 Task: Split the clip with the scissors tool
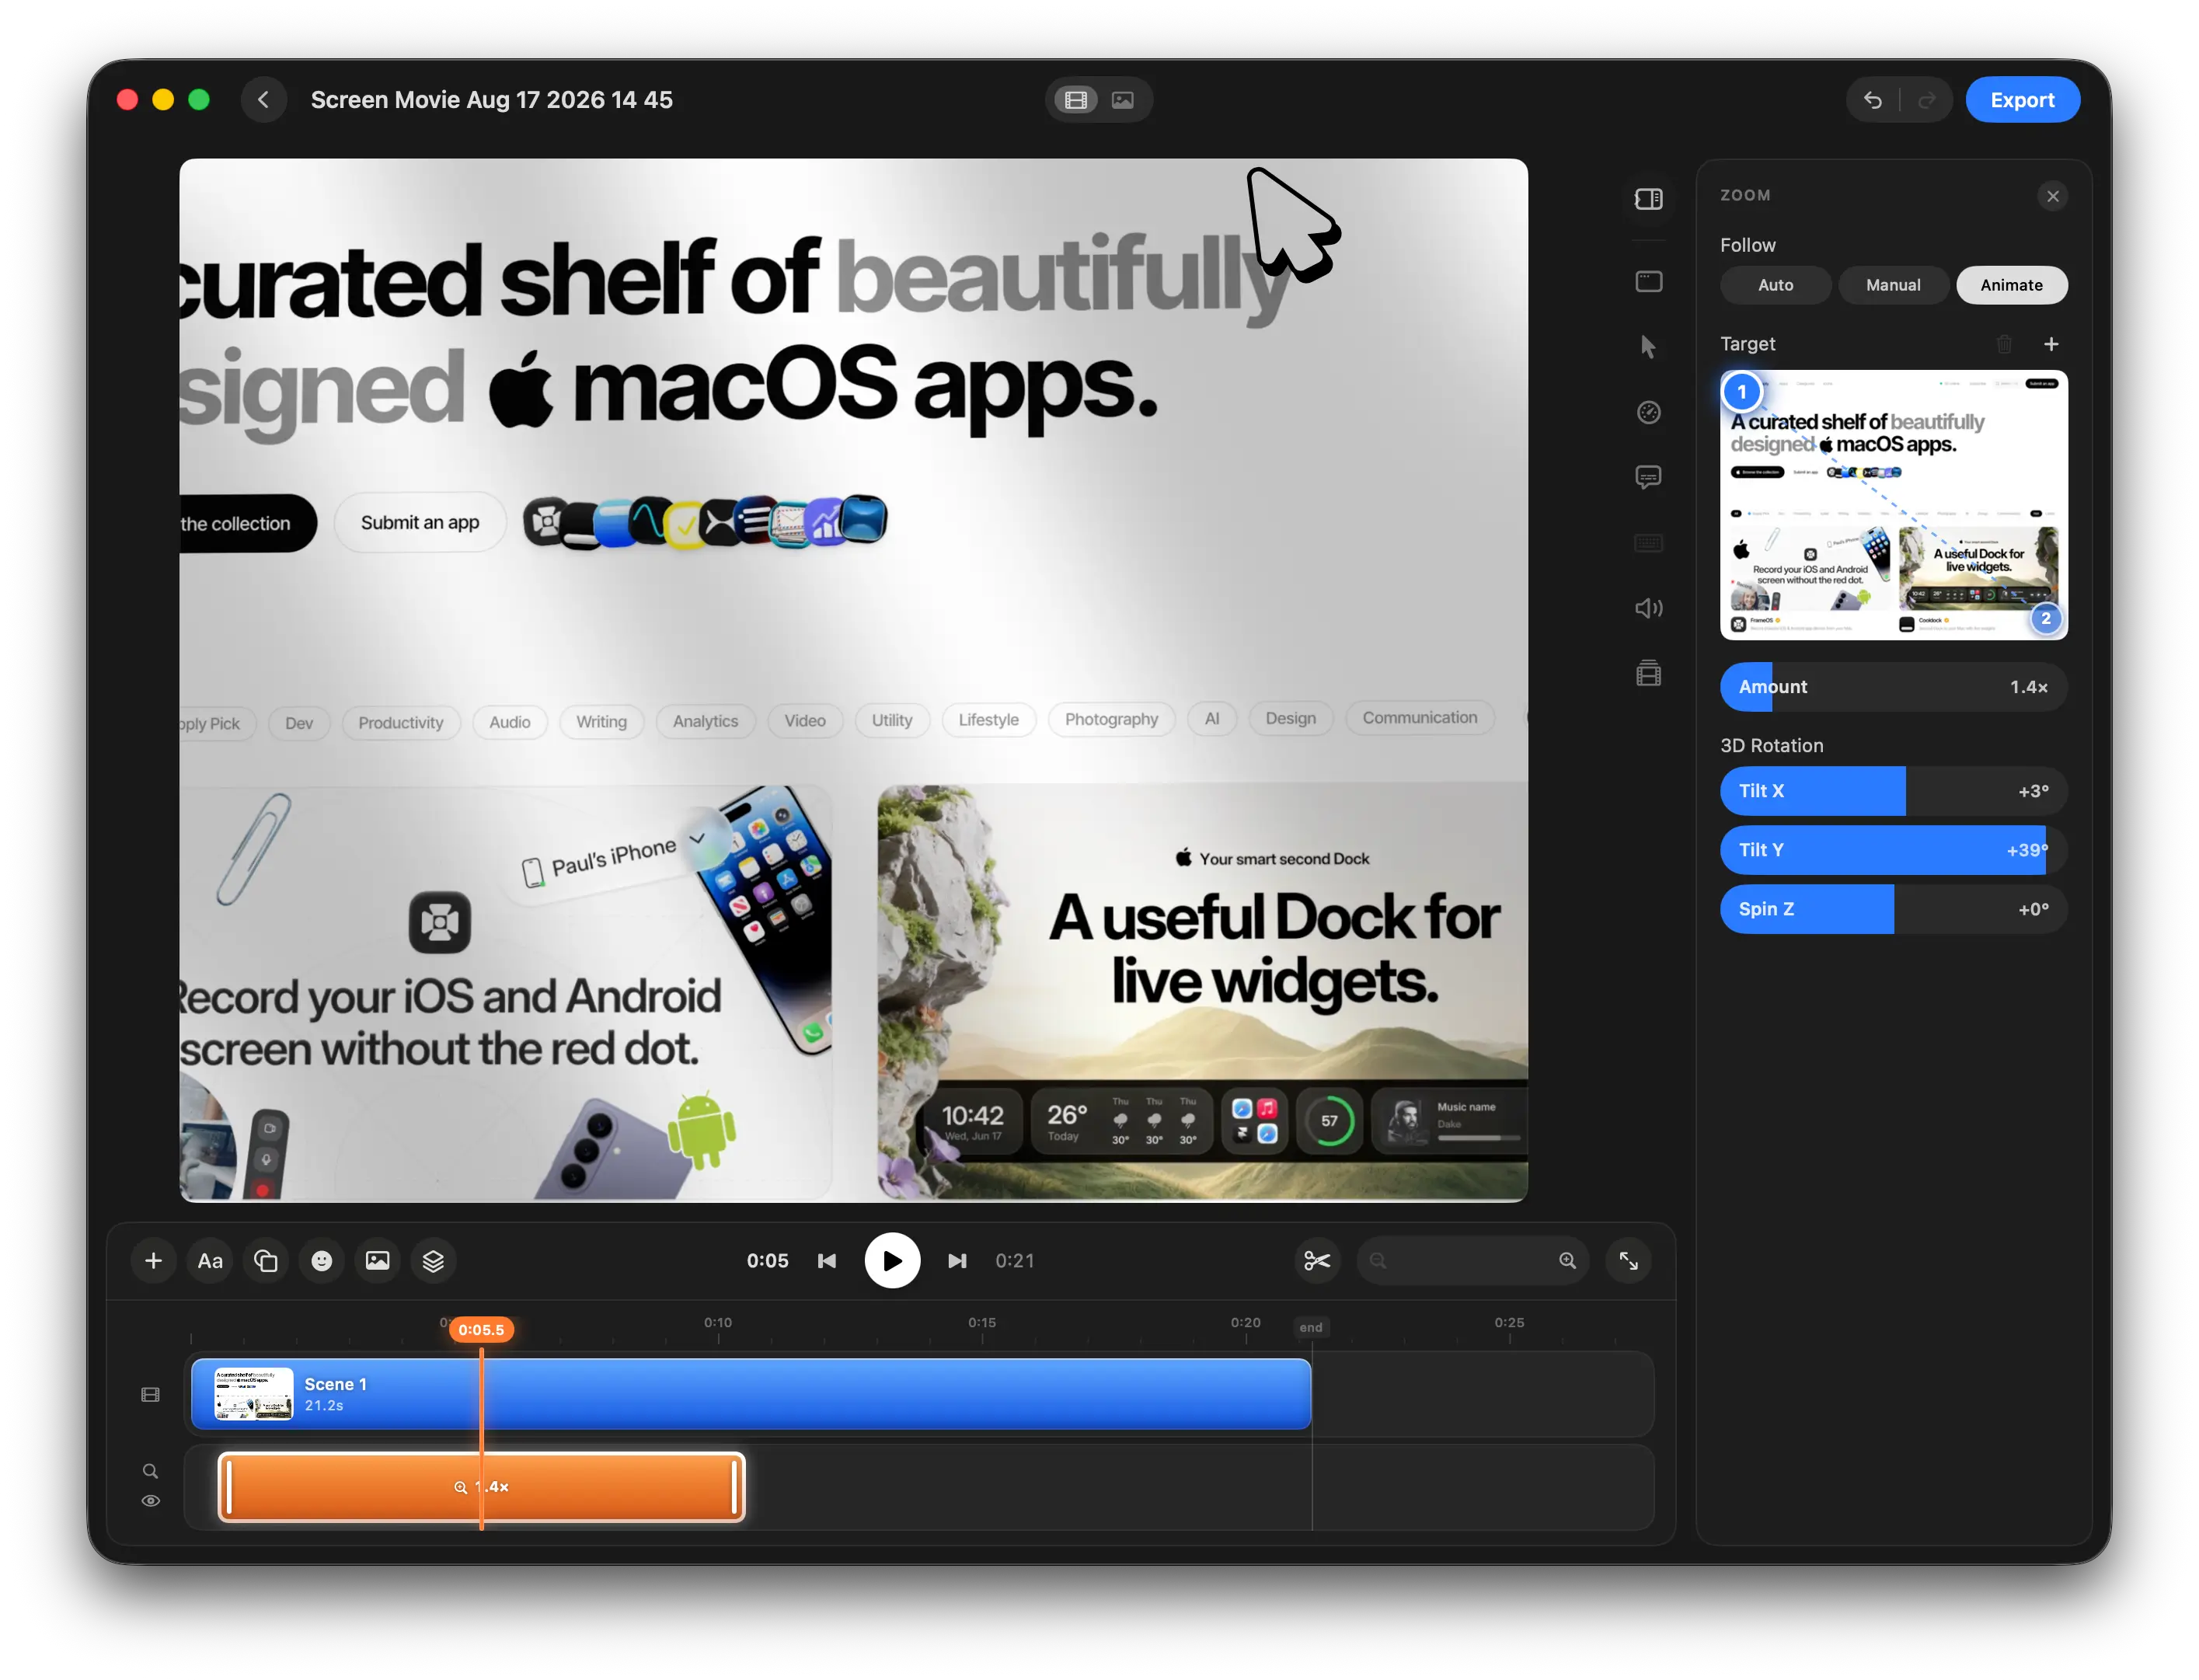1317,1261
